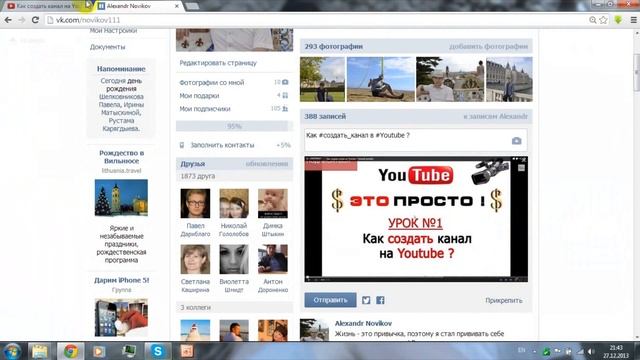The image size is (640, 360).
Task: Click the обновления link in Друзья
Action: [267, 164]
